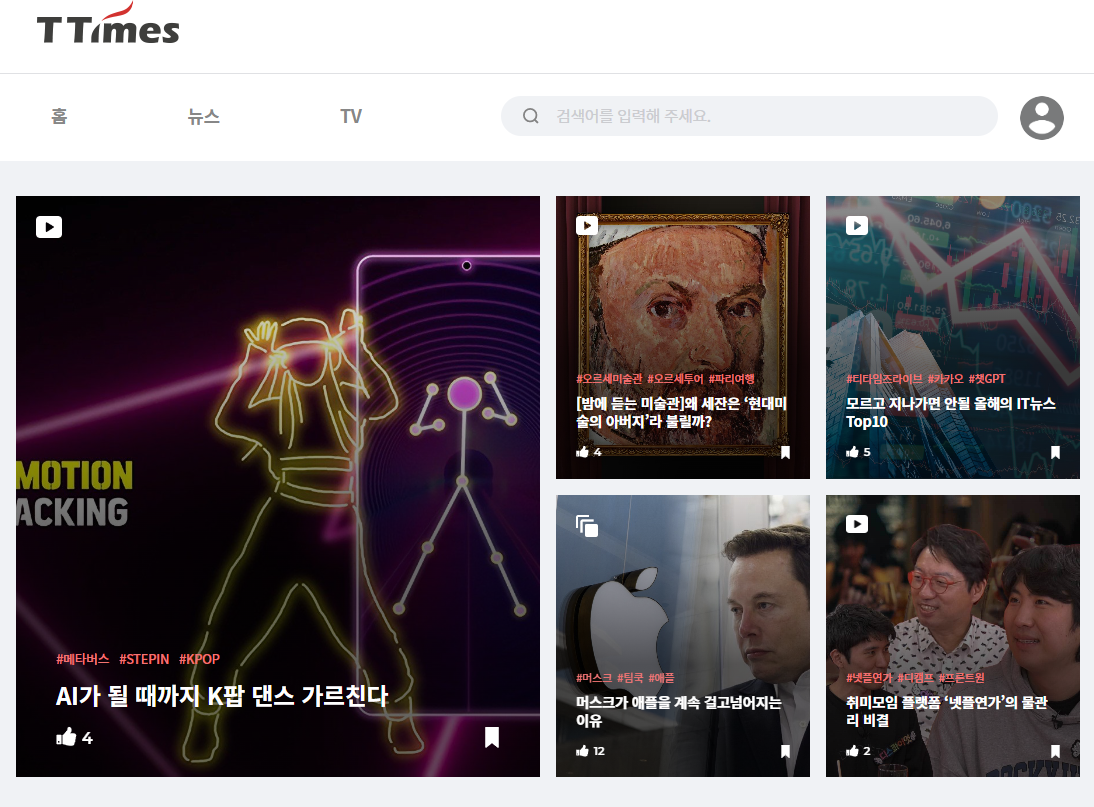The height and width of the screenshot is (807, 1094).
Task: Like the 머스크 애플 article
Action: point(583,751)
